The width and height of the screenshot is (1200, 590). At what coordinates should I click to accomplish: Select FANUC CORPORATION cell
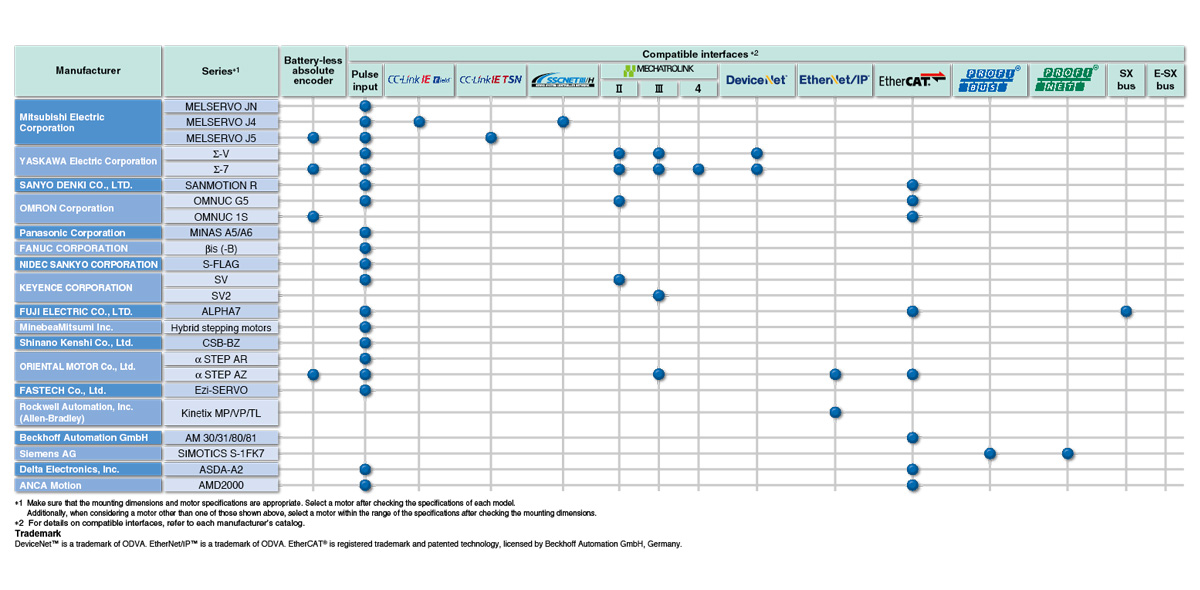coord(88,248)
